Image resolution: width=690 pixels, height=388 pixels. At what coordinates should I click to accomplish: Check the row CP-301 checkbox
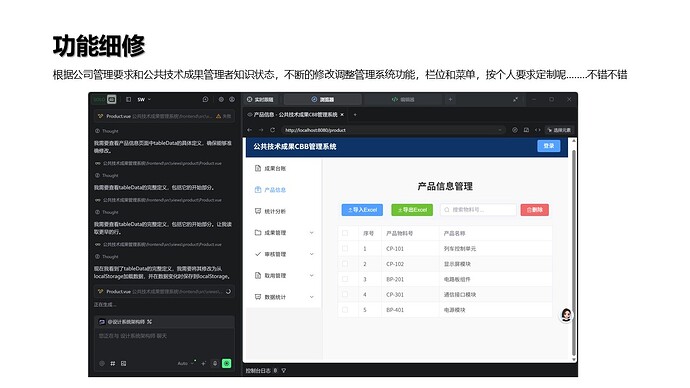pyautogui.click(x=345, y=294)
